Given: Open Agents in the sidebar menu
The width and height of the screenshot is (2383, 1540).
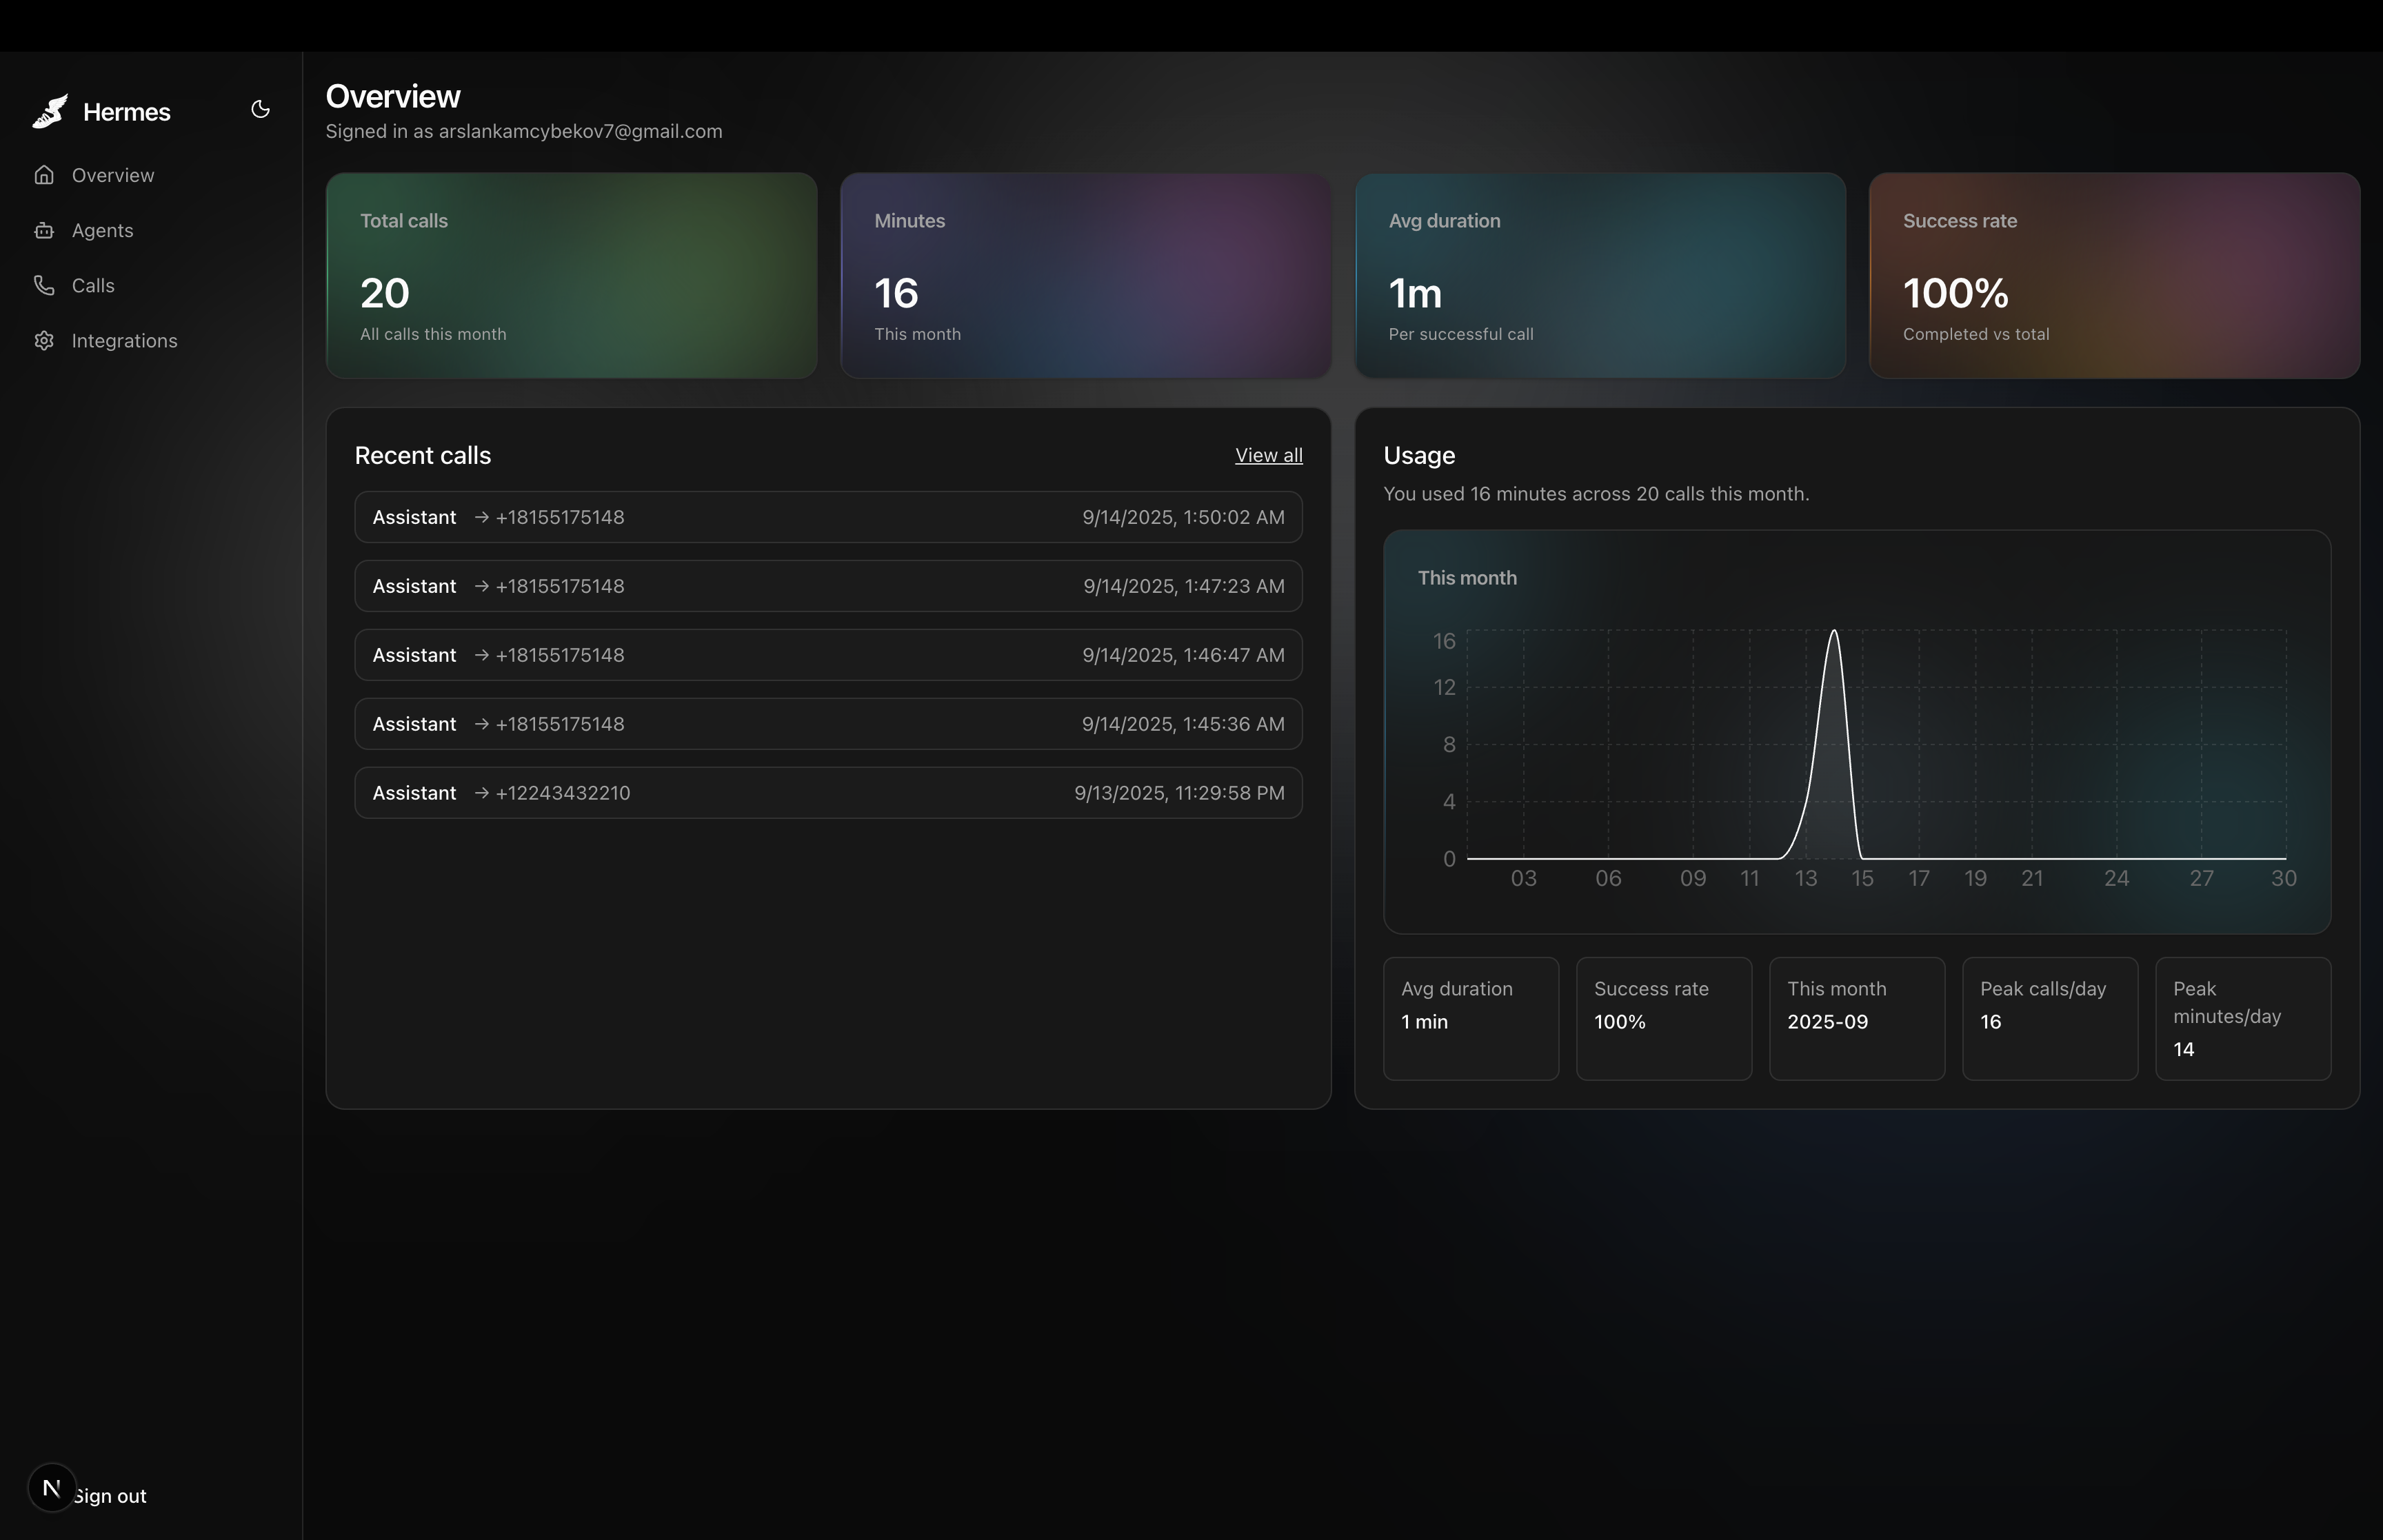Looking at the screenshot, I should click(x=102, y=231).
